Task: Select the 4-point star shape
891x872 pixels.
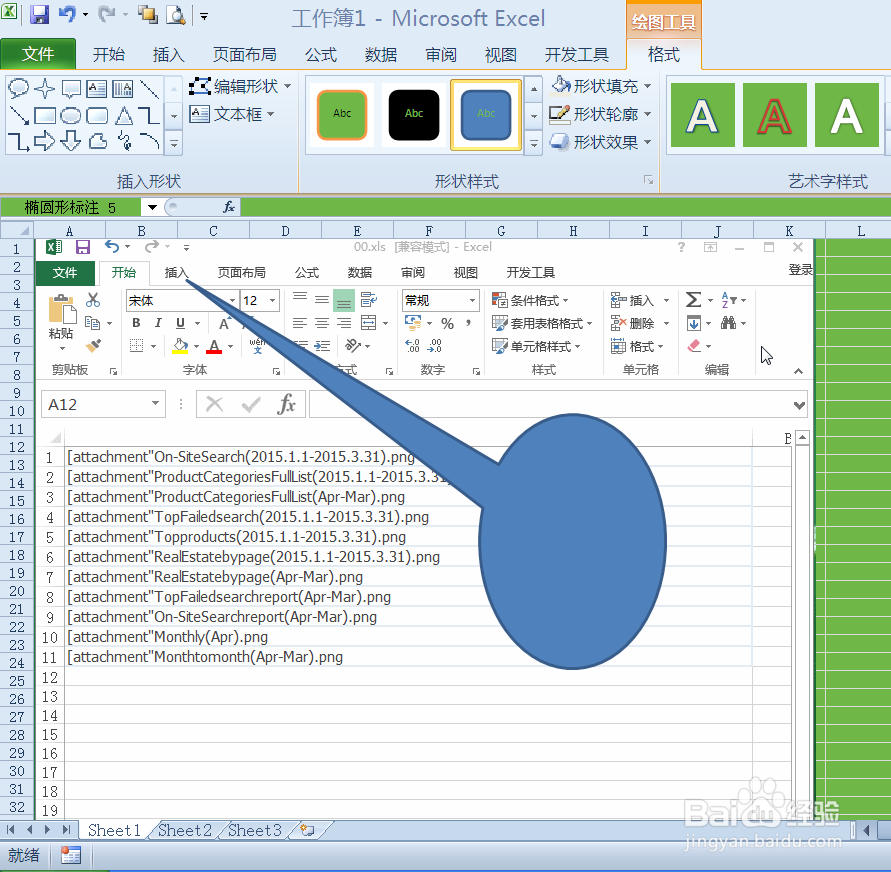Action: (x=44, y=88)
